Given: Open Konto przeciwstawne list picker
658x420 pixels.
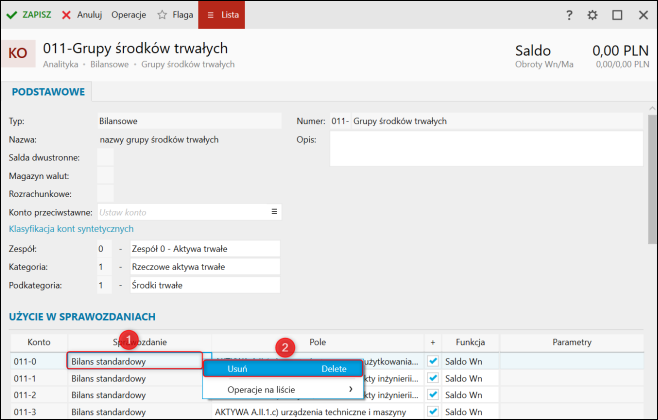Looking at the screenshot, I should pos(273,212).
